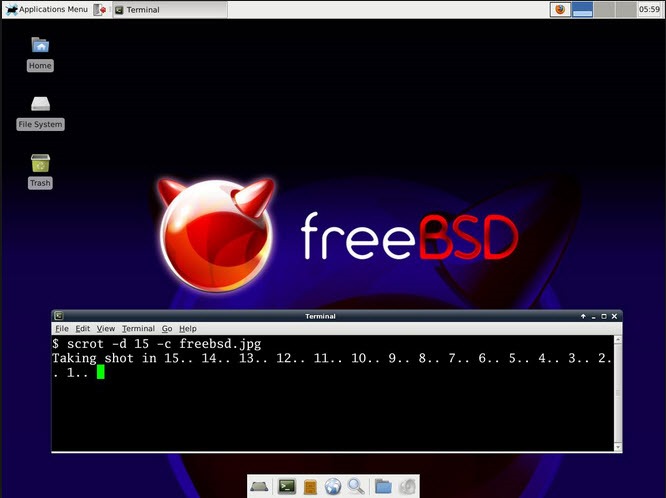Open the Home folder desktop icon

click(x=40, y=54)
